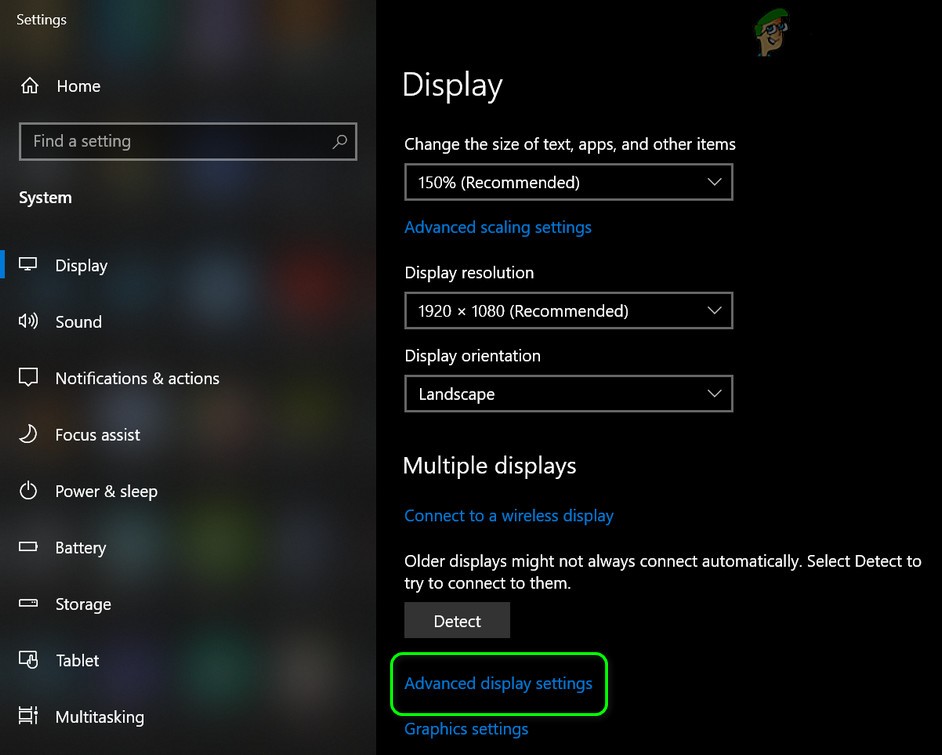This screenshot has height=755, width=942.
Task: Open the Display orientation dropdown
Action: click(x=568, y=394)
